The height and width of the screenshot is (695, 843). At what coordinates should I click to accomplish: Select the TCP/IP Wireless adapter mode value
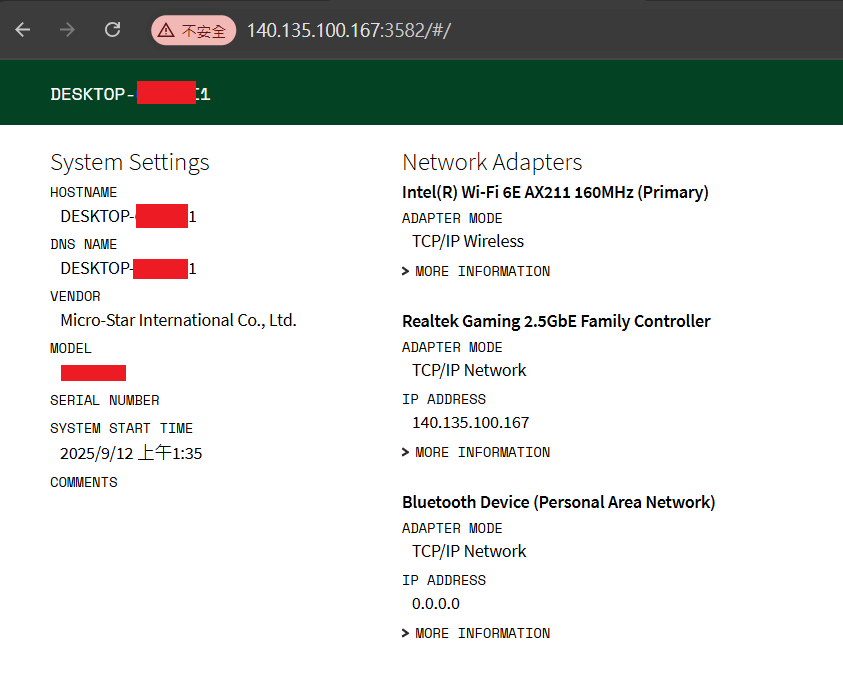point(468,241)
